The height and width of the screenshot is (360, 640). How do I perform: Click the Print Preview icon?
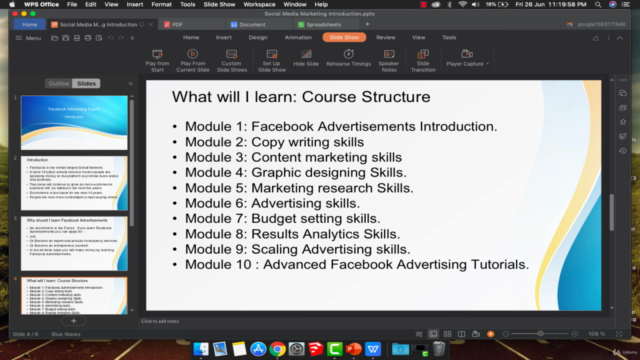coord(99,38)
